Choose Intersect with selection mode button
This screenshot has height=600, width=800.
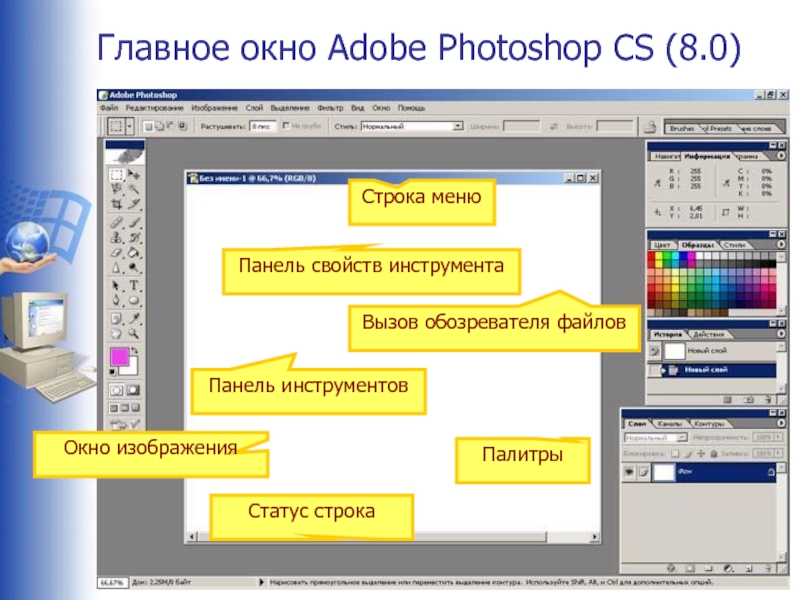click(182, 126)
